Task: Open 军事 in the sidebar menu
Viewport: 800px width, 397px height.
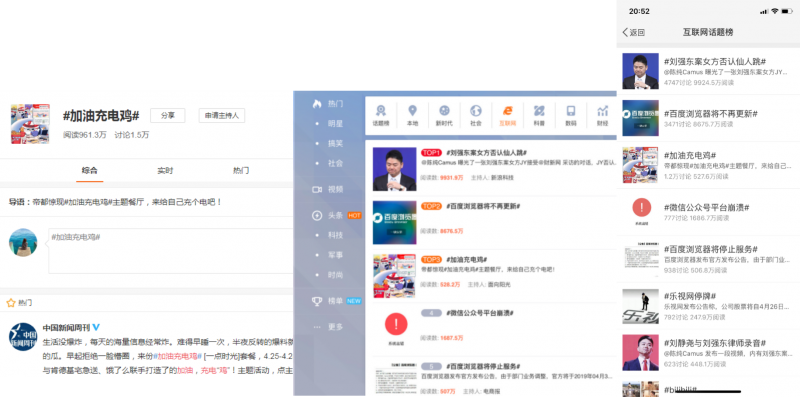Action: click(335, 255)
